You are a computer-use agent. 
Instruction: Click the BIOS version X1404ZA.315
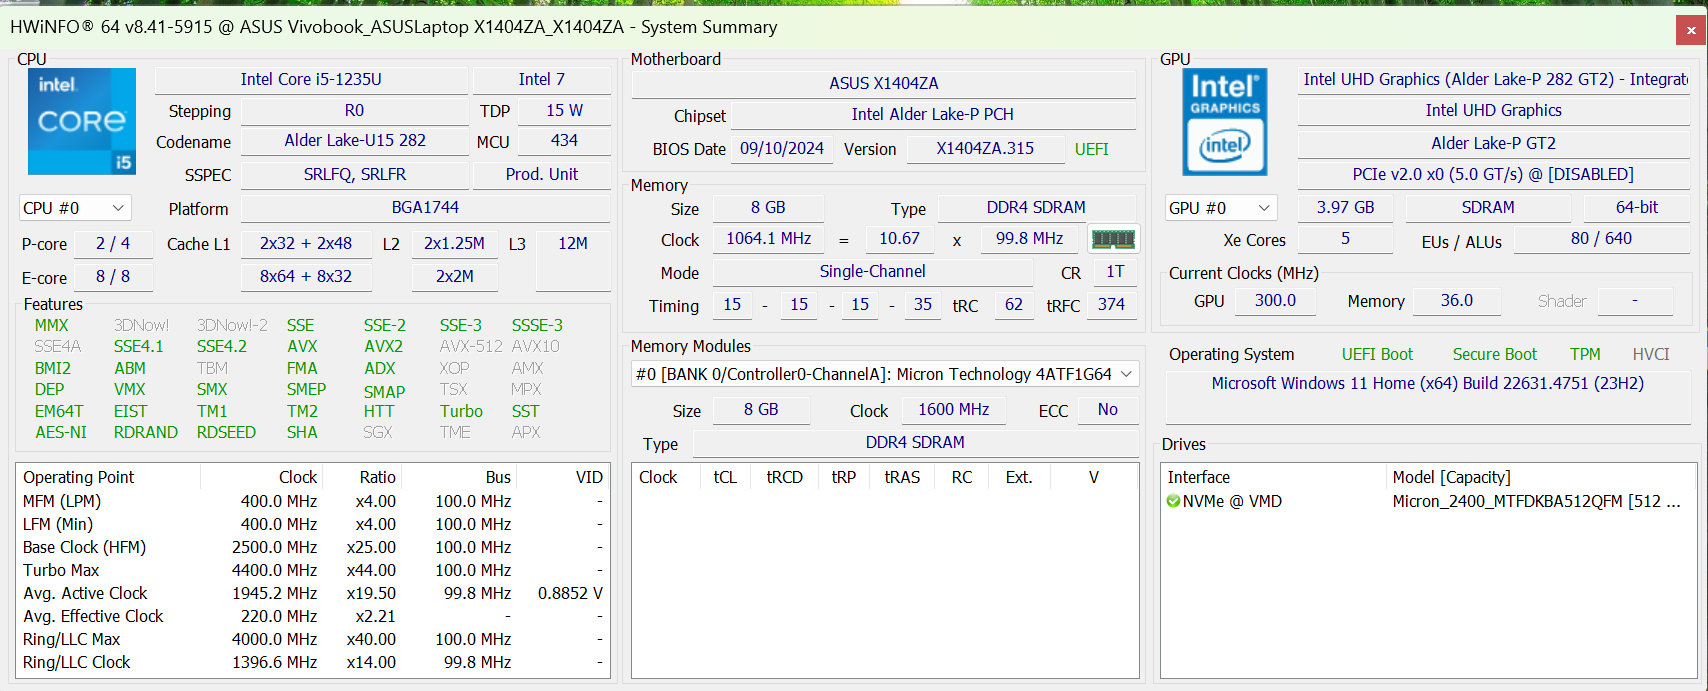tap(985, 148)
